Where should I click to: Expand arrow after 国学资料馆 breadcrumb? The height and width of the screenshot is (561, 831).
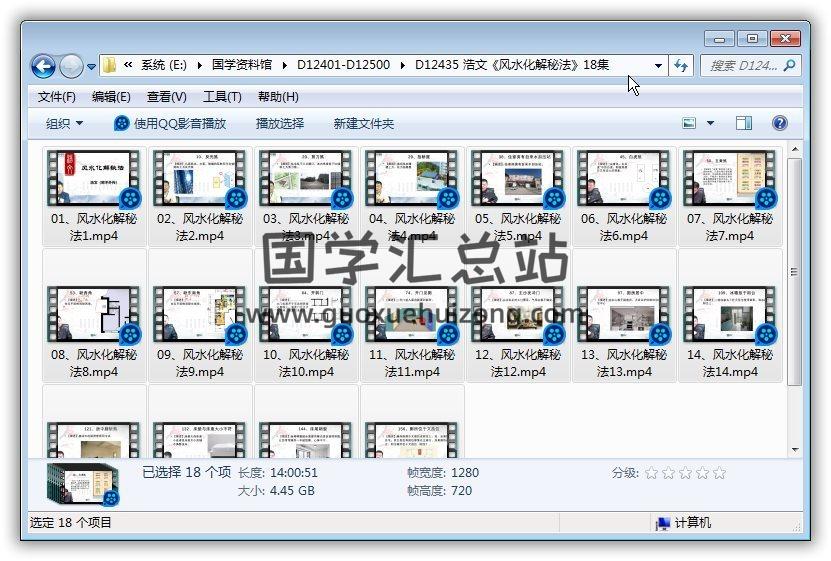click(285, 65)
